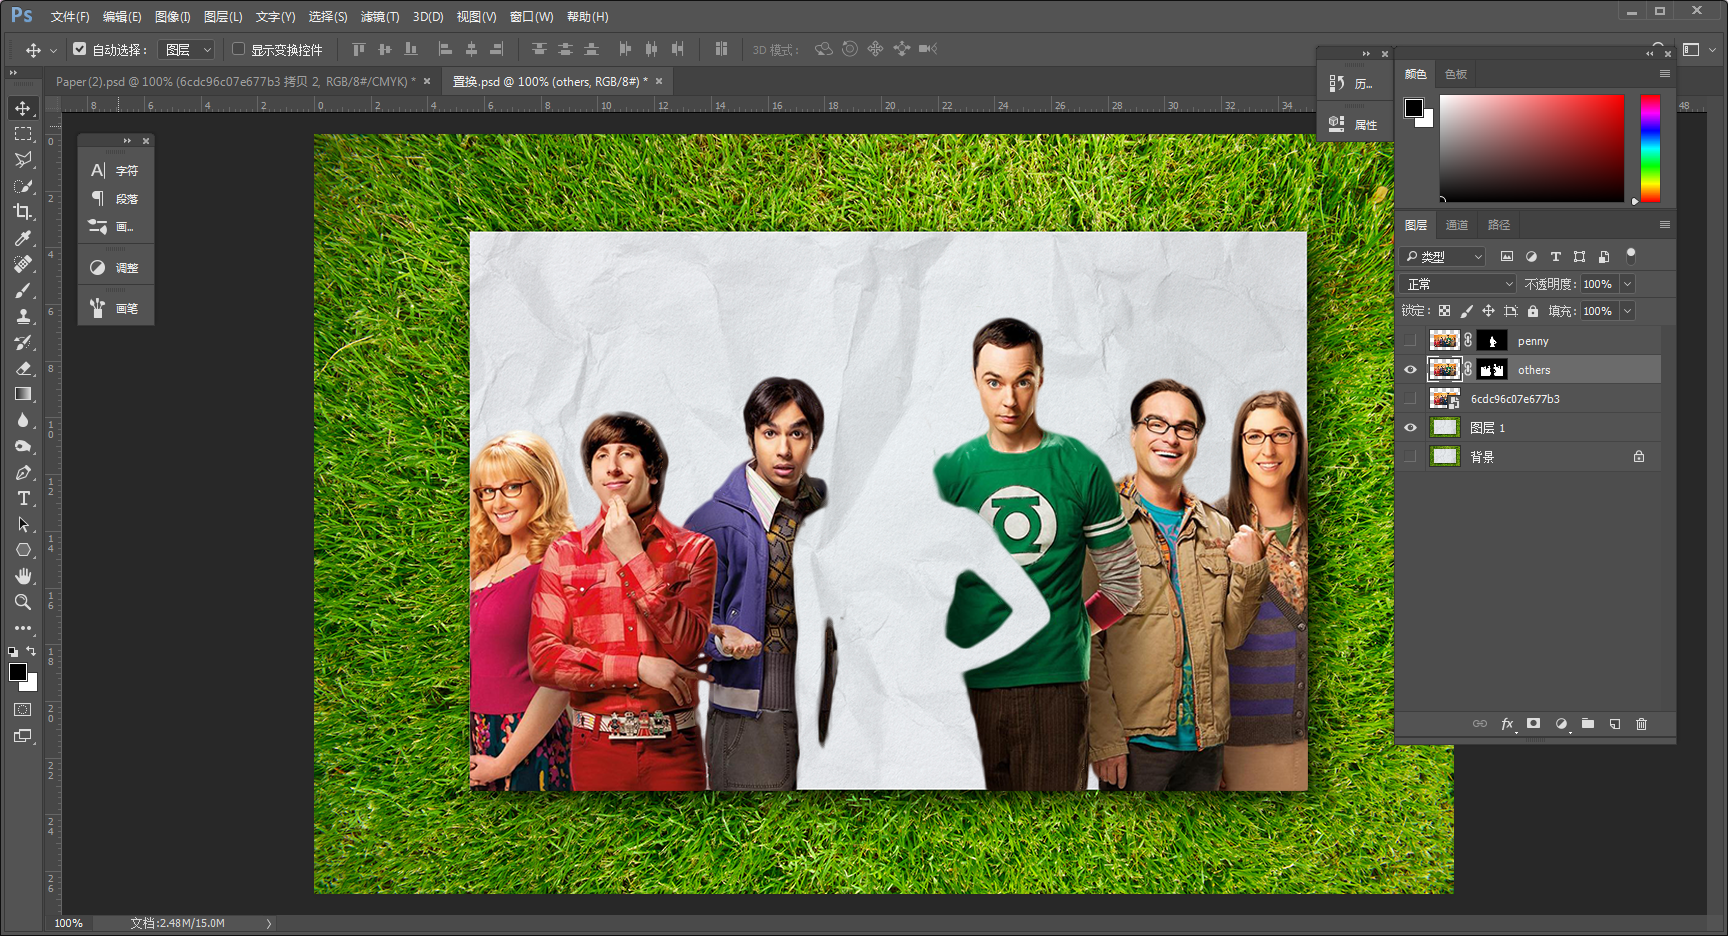1728x936 pixels.
Task: Show the 背景 layer
Action: (x=1410, y=457)
